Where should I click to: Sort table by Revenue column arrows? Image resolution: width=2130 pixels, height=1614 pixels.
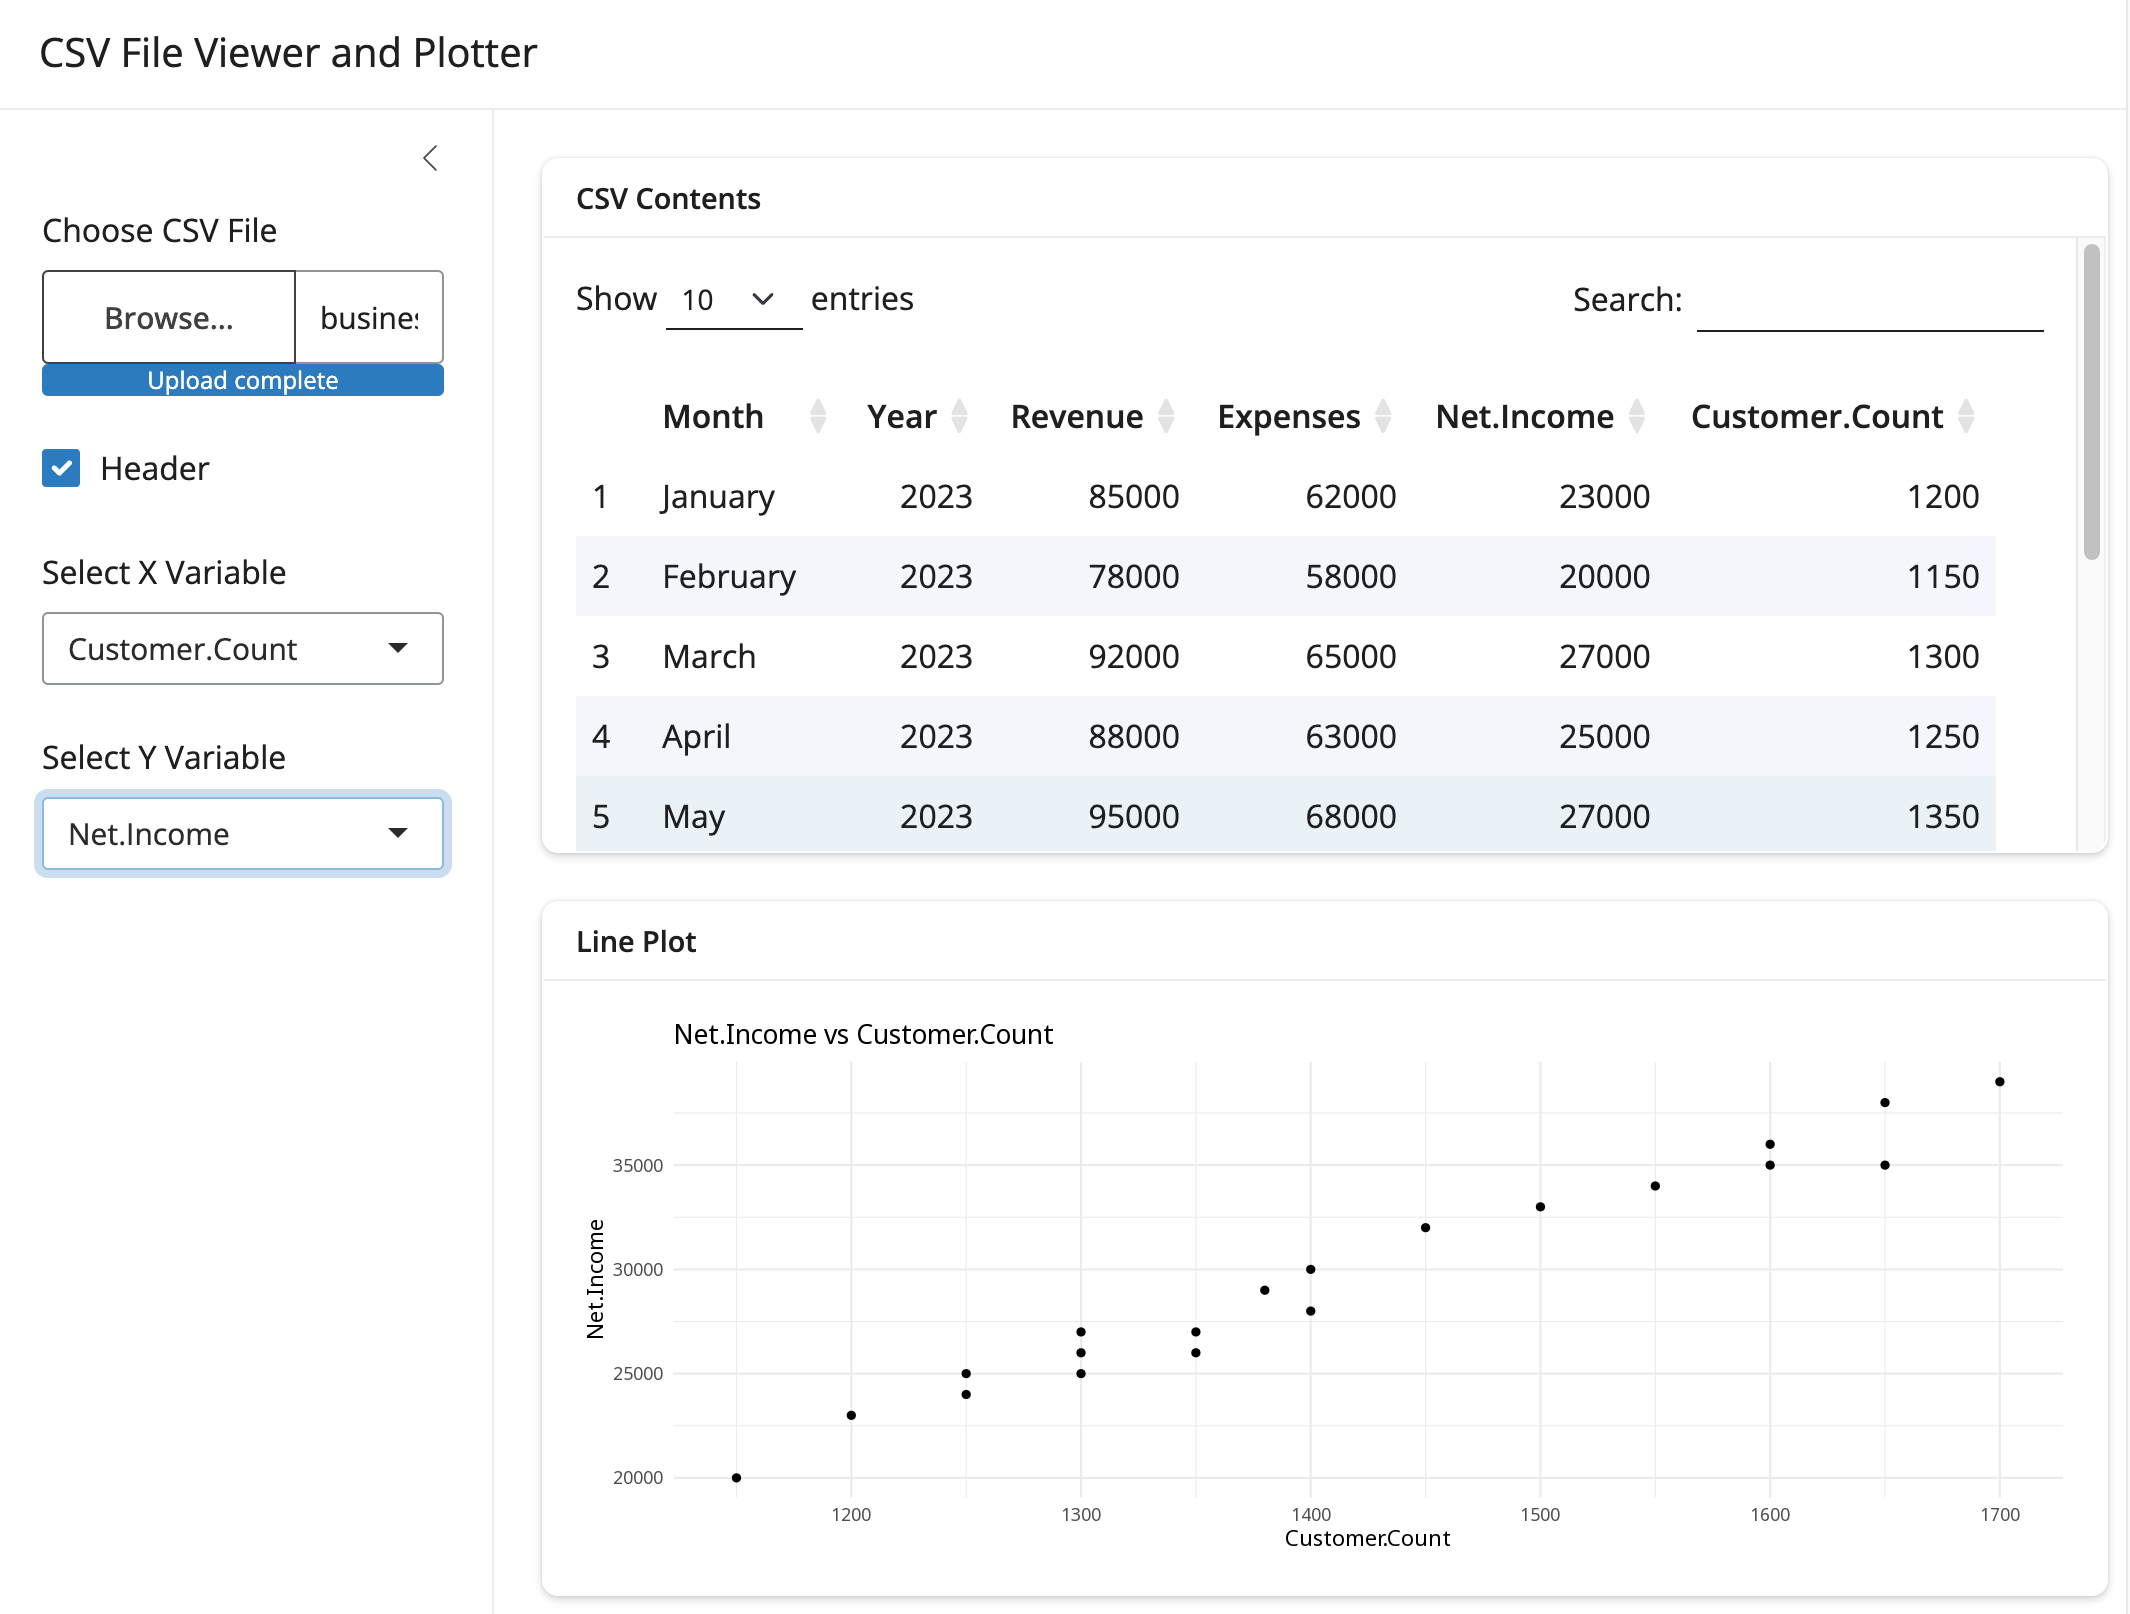(x=1166, y=416)
